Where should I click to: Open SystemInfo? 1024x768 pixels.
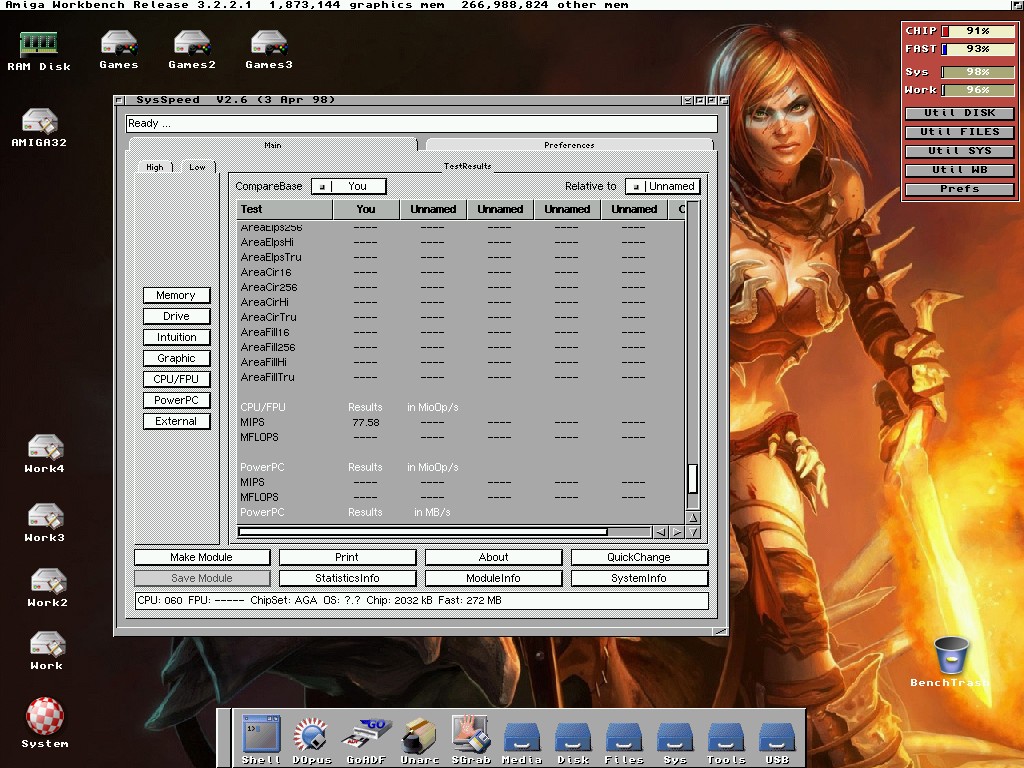click(639, 578)
